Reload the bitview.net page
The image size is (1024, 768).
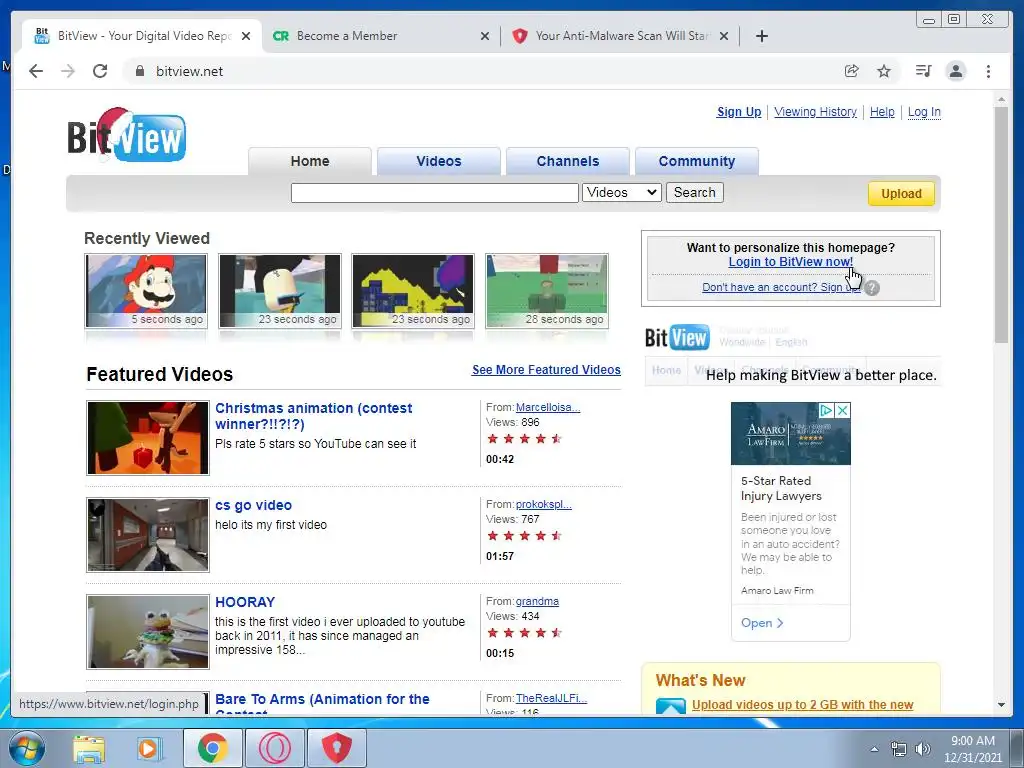pos(100,71)
